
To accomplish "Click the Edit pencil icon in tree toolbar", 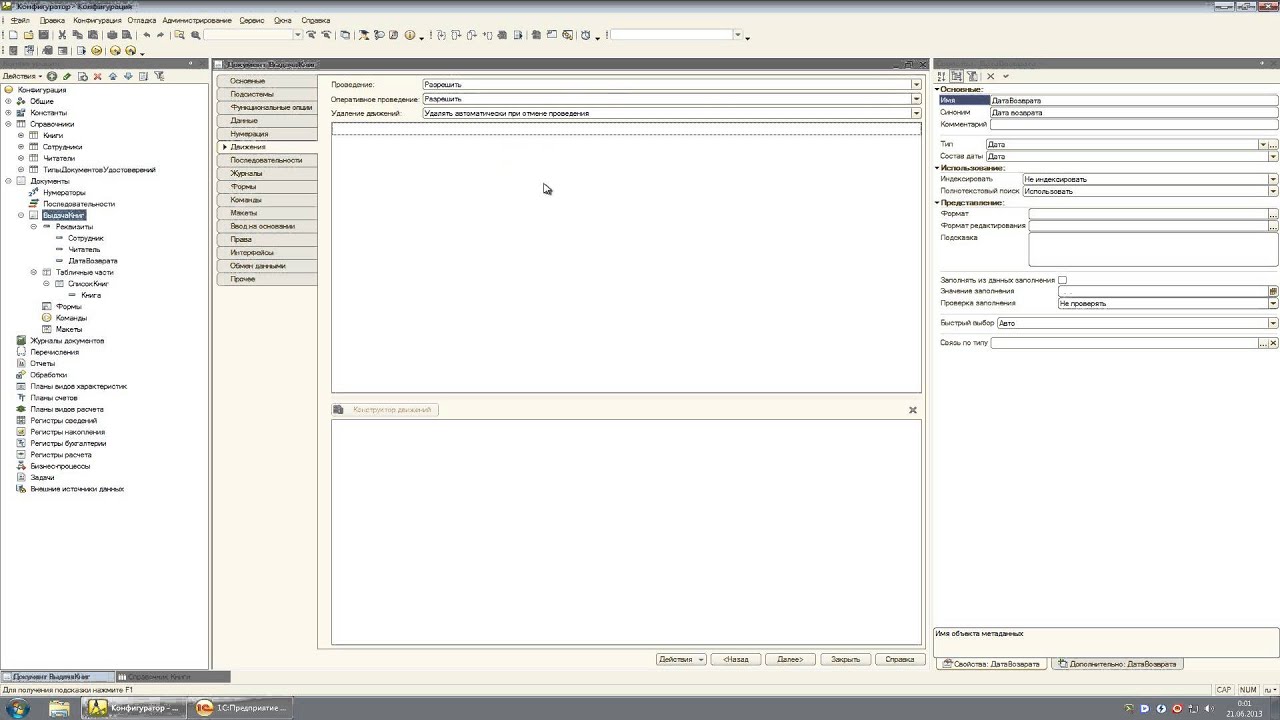I will click(x=67, y=76).
